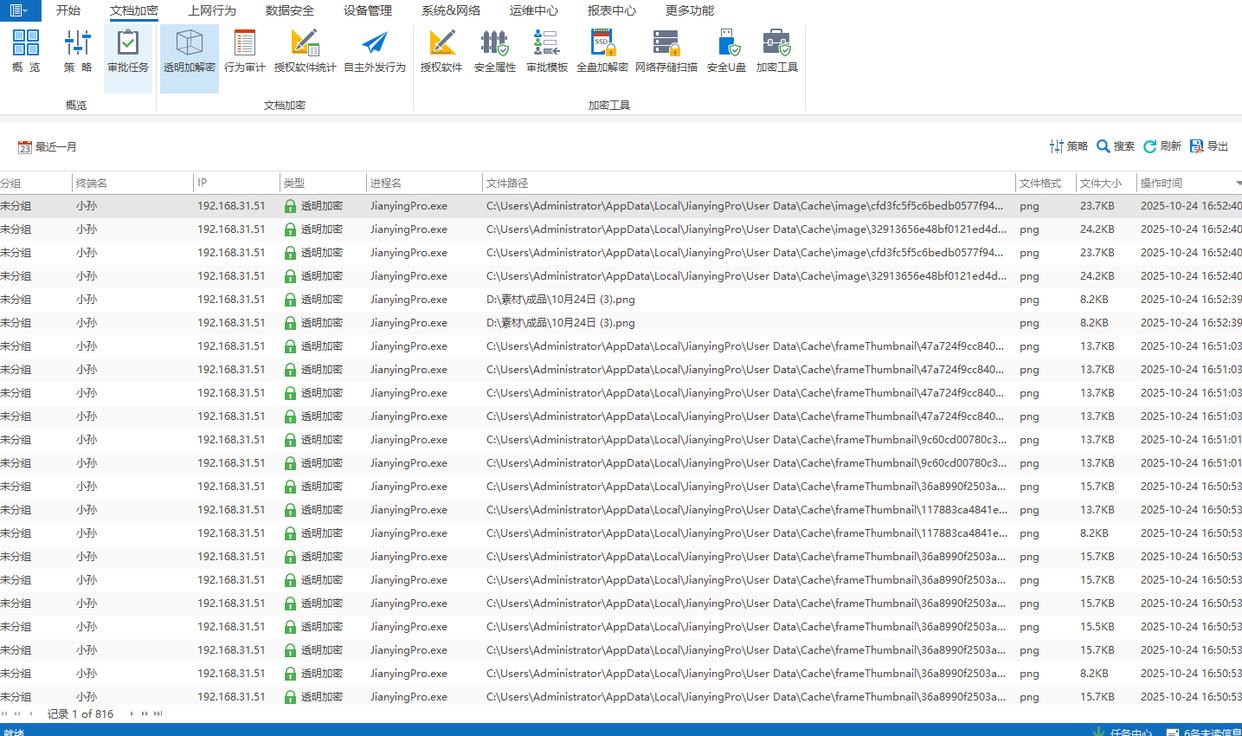
Task: Select the 透明加解密 cube icon
Action: click(189, 50)
